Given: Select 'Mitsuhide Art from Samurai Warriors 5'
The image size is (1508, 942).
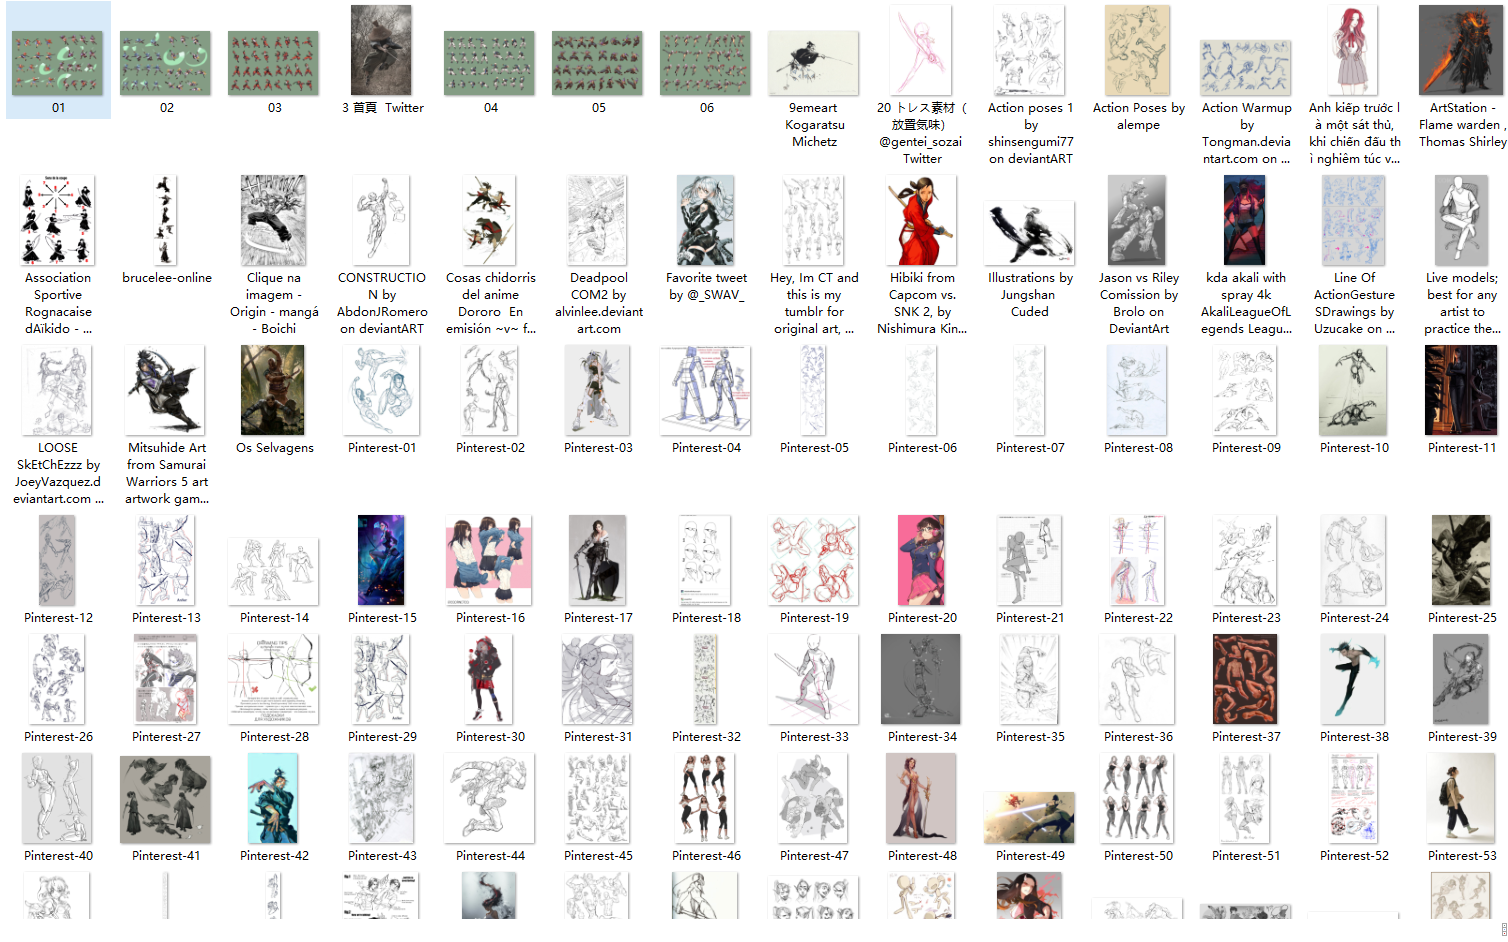Looking at the screenshot, I should click(166, 390).
